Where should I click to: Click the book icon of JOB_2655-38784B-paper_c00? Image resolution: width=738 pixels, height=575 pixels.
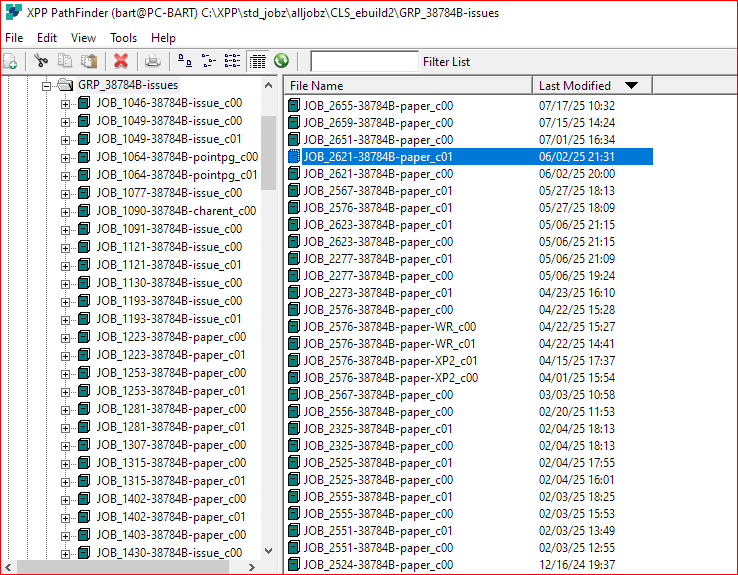pyautogui.click(x=294, y=105)
